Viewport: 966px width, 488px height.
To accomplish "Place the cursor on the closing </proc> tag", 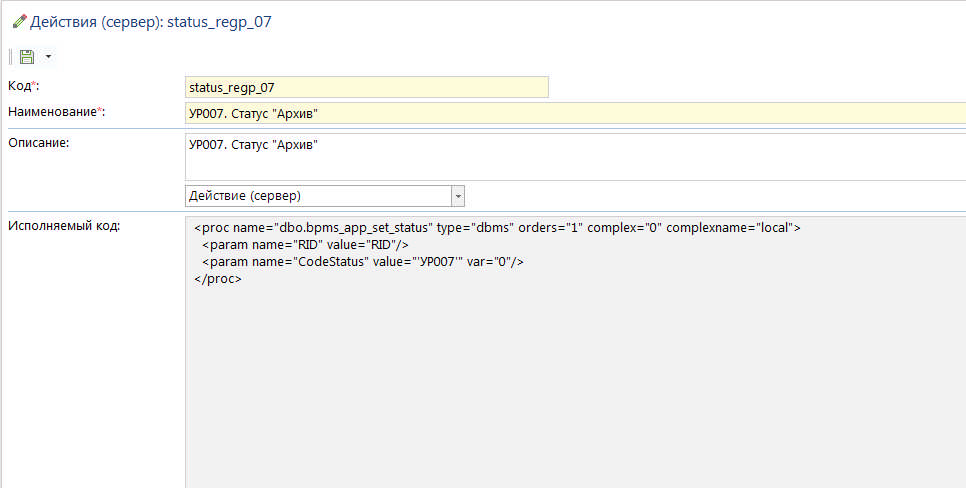I will (218, 278).
